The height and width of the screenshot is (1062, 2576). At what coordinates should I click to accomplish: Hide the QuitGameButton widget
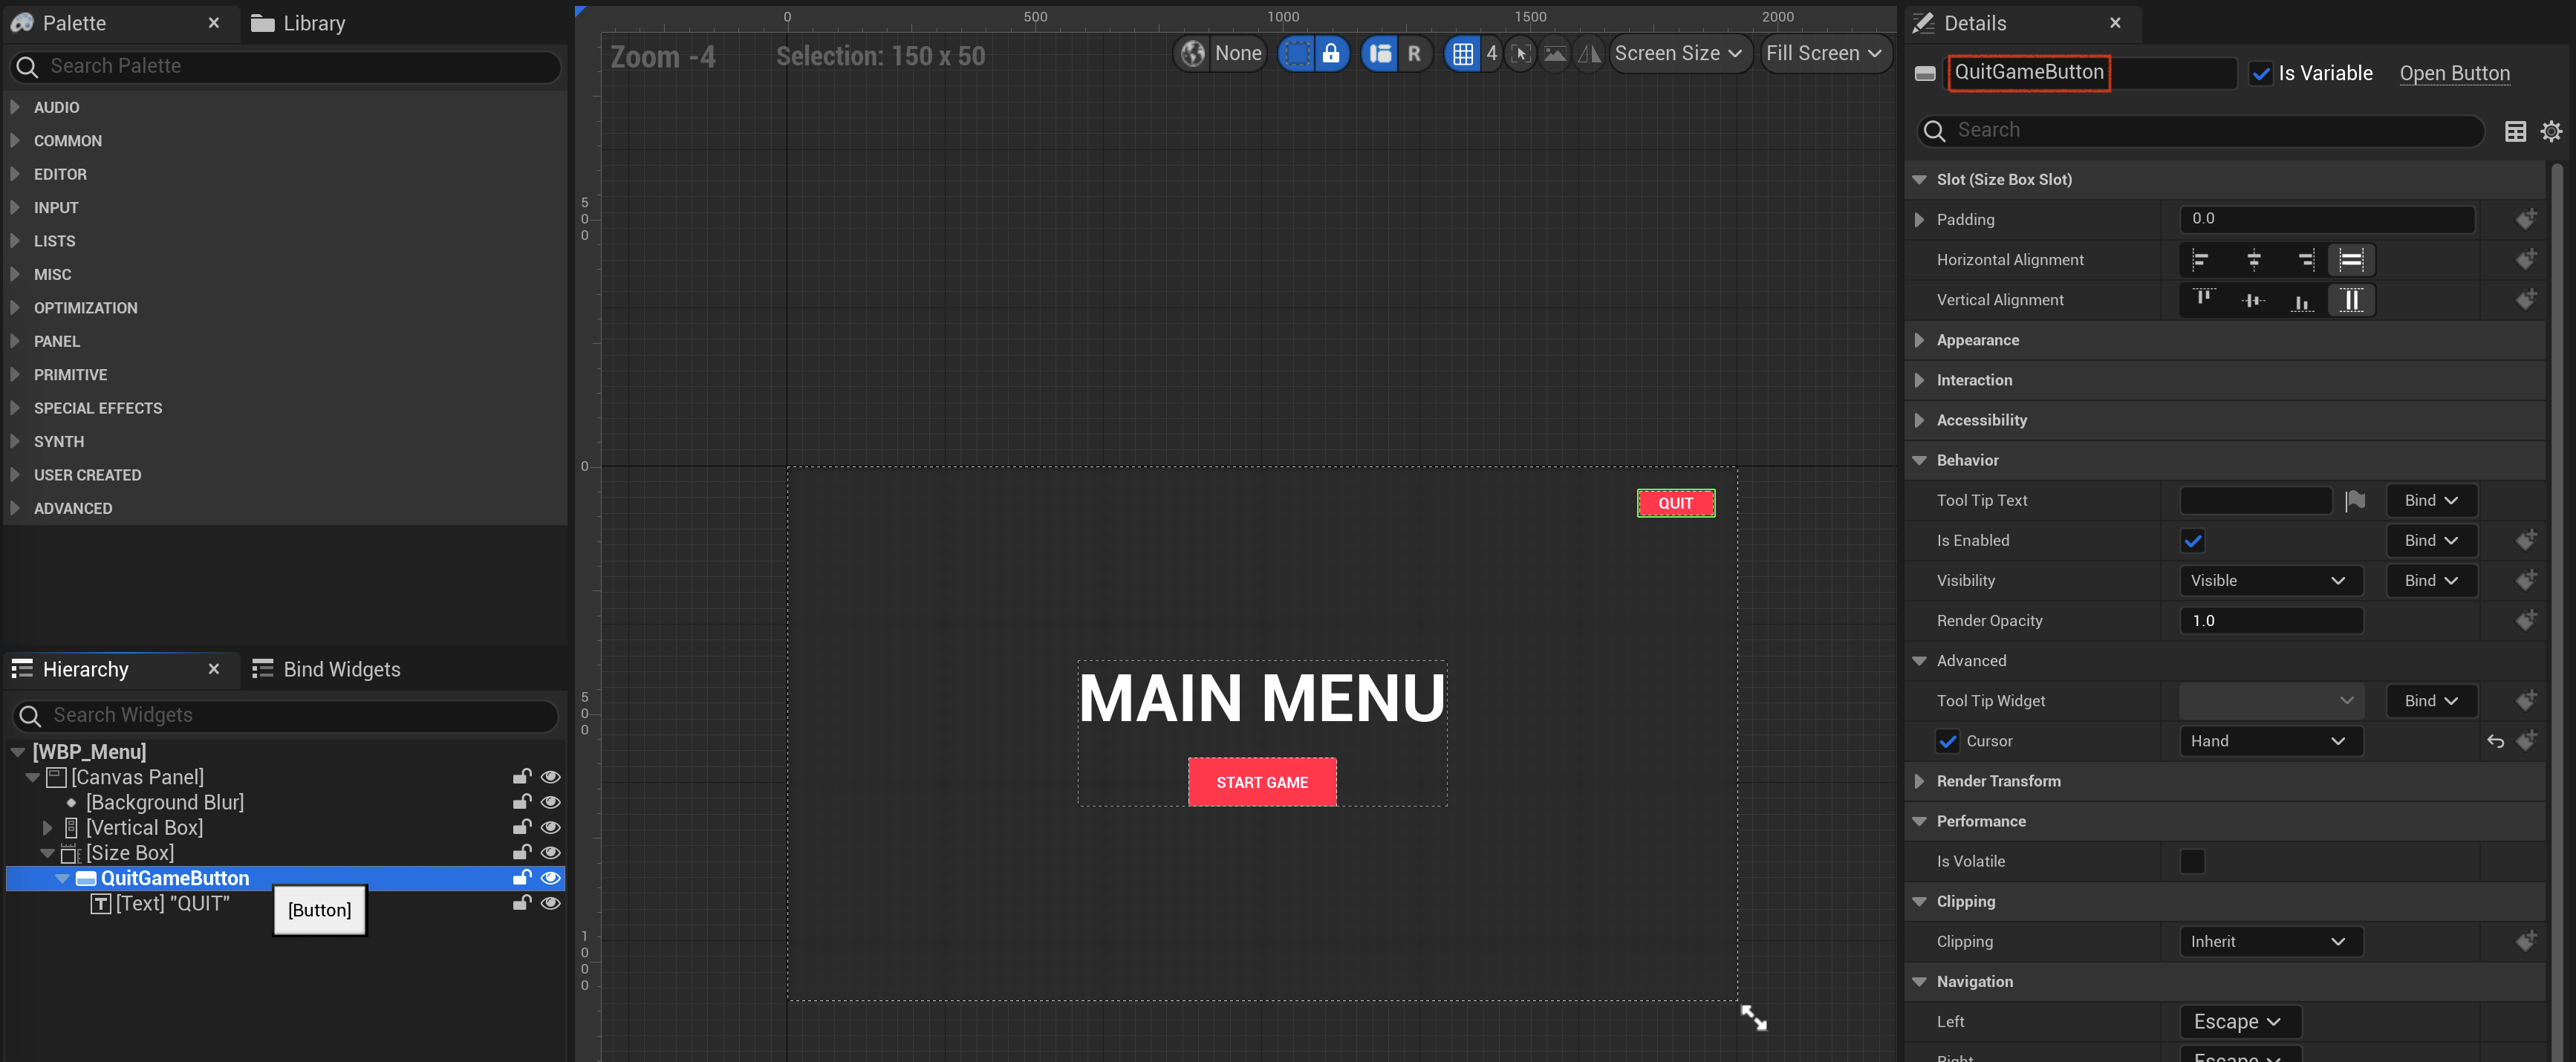(550, 878)
